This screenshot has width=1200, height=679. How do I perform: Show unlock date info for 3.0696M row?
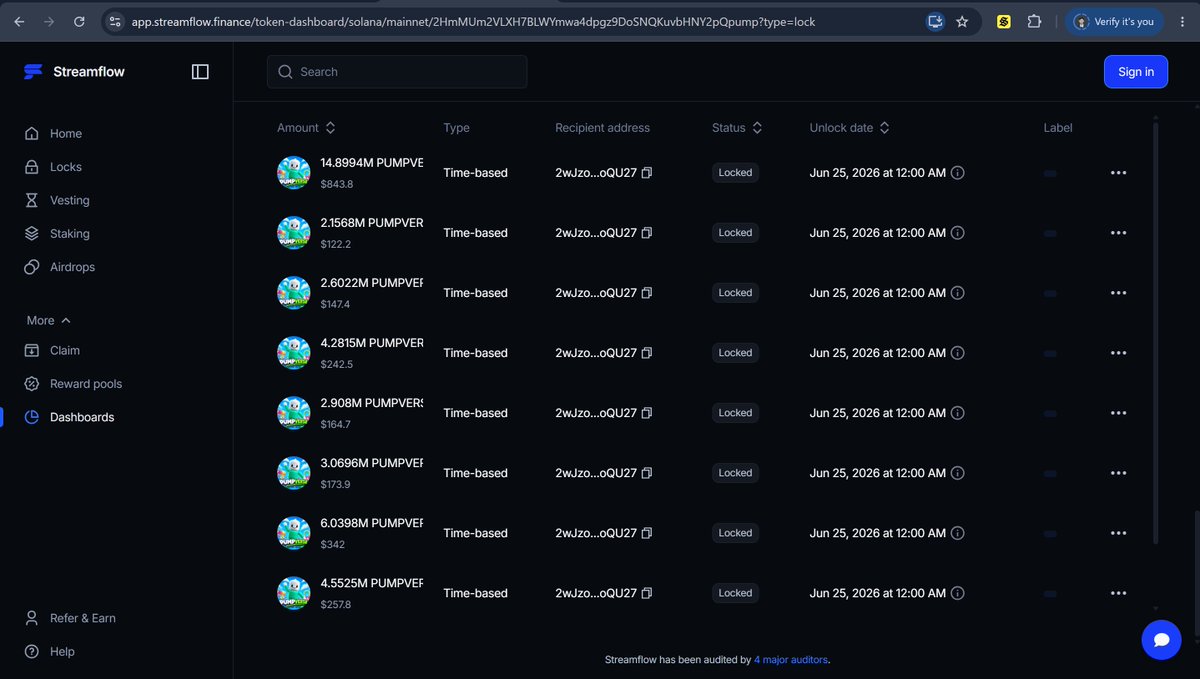[957, 473]
